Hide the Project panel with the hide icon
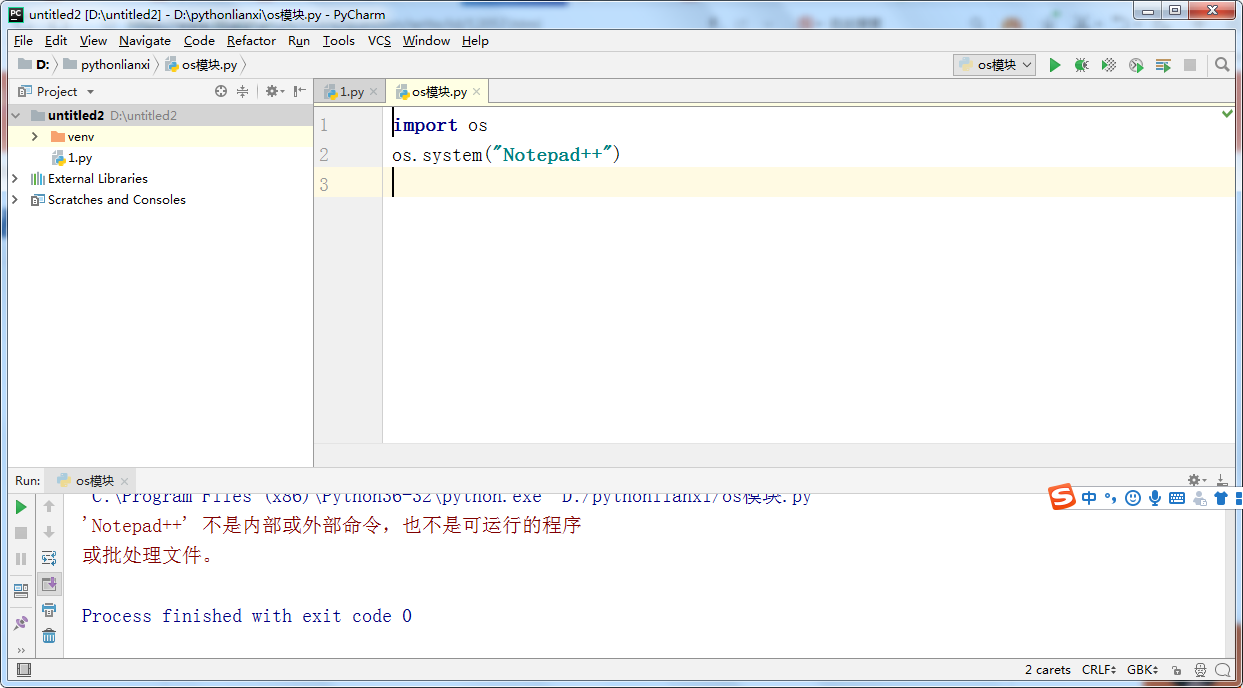 (x=299, y=91)
